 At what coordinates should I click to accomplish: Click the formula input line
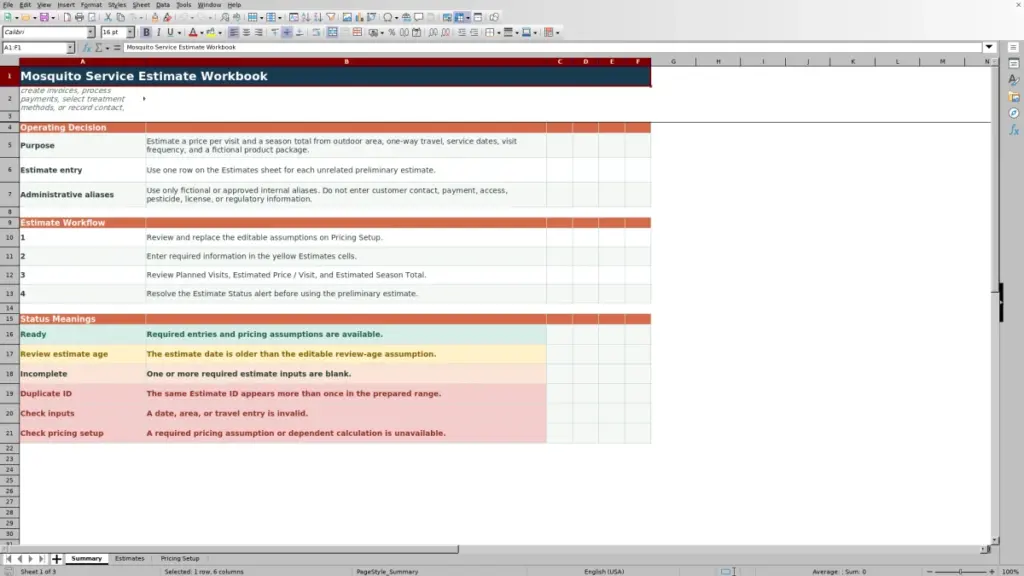tap(552, 47)
